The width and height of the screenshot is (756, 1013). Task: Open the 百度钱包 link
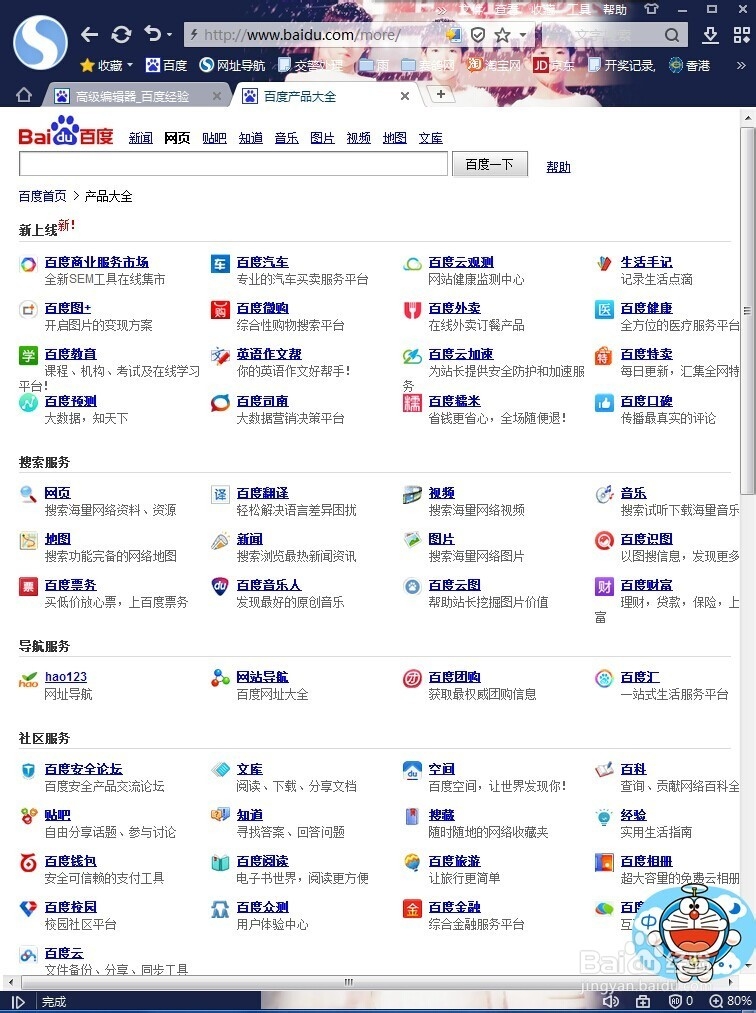(70, 861)
